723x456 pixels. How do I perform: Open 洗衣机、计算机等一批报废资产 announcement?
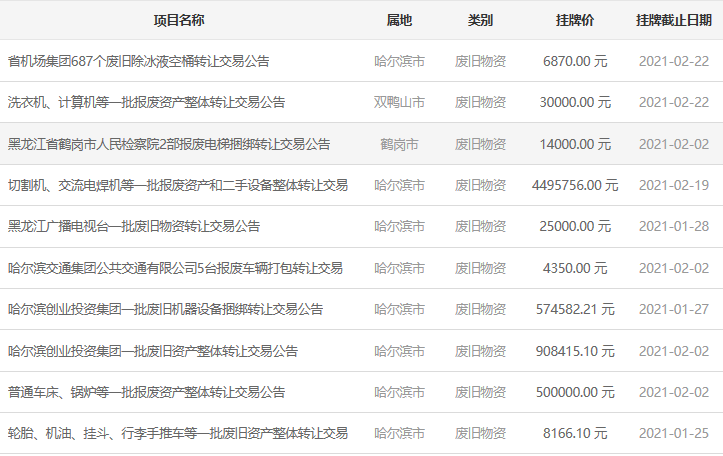point(146,102)
